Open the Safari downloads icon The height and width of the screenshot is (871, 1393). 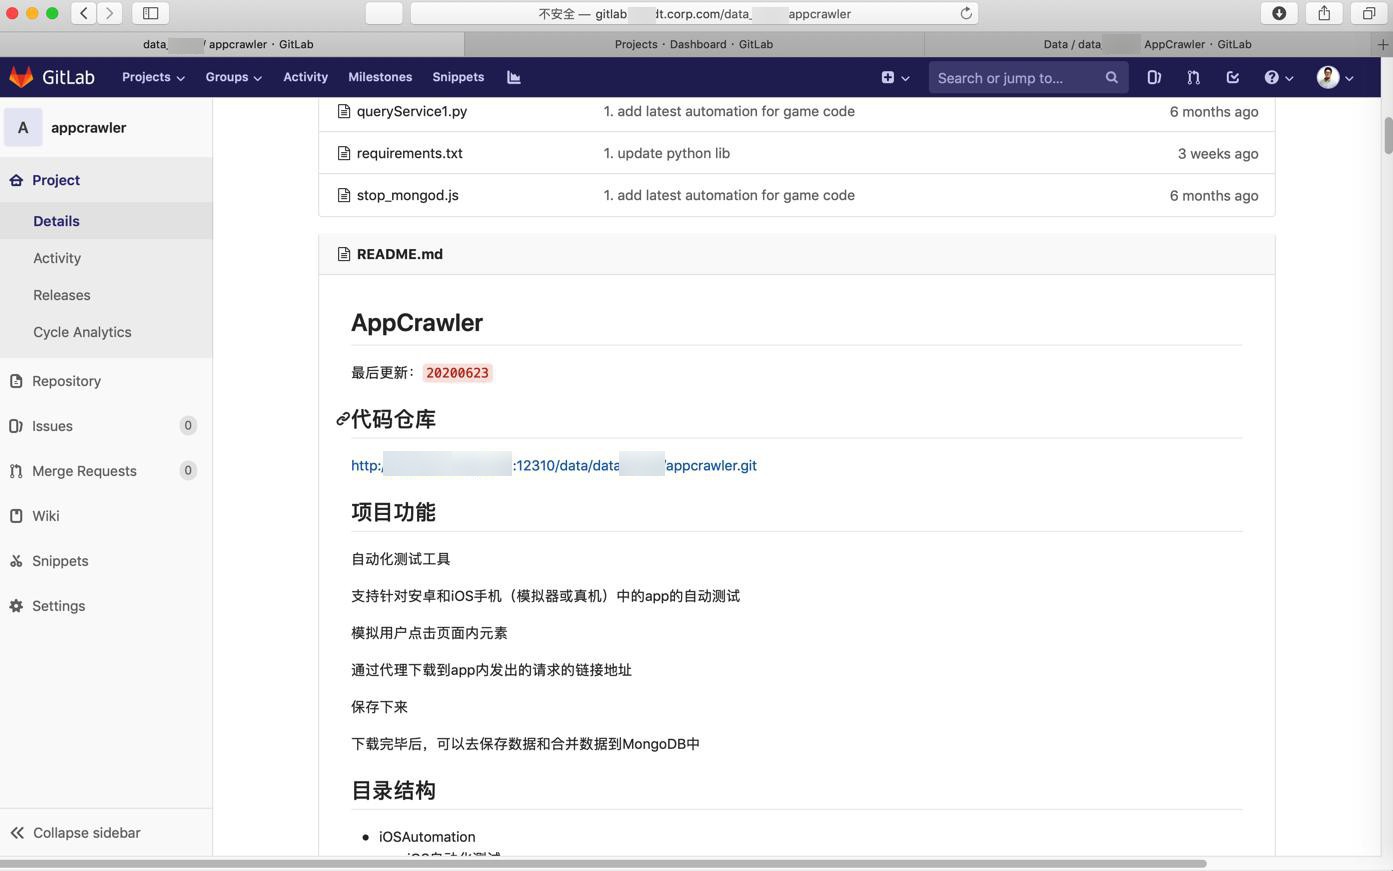point(1279,13)
